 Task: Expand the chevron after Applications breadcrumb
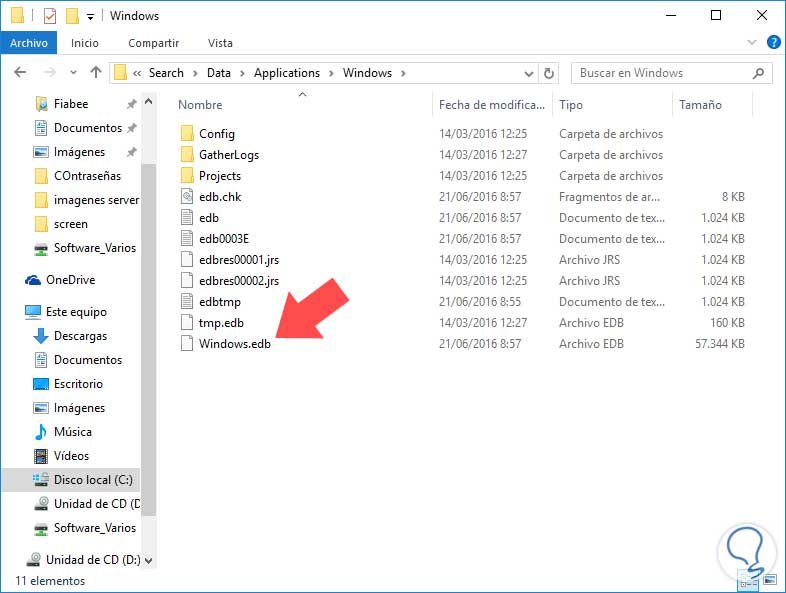click(x=331, y=74)
